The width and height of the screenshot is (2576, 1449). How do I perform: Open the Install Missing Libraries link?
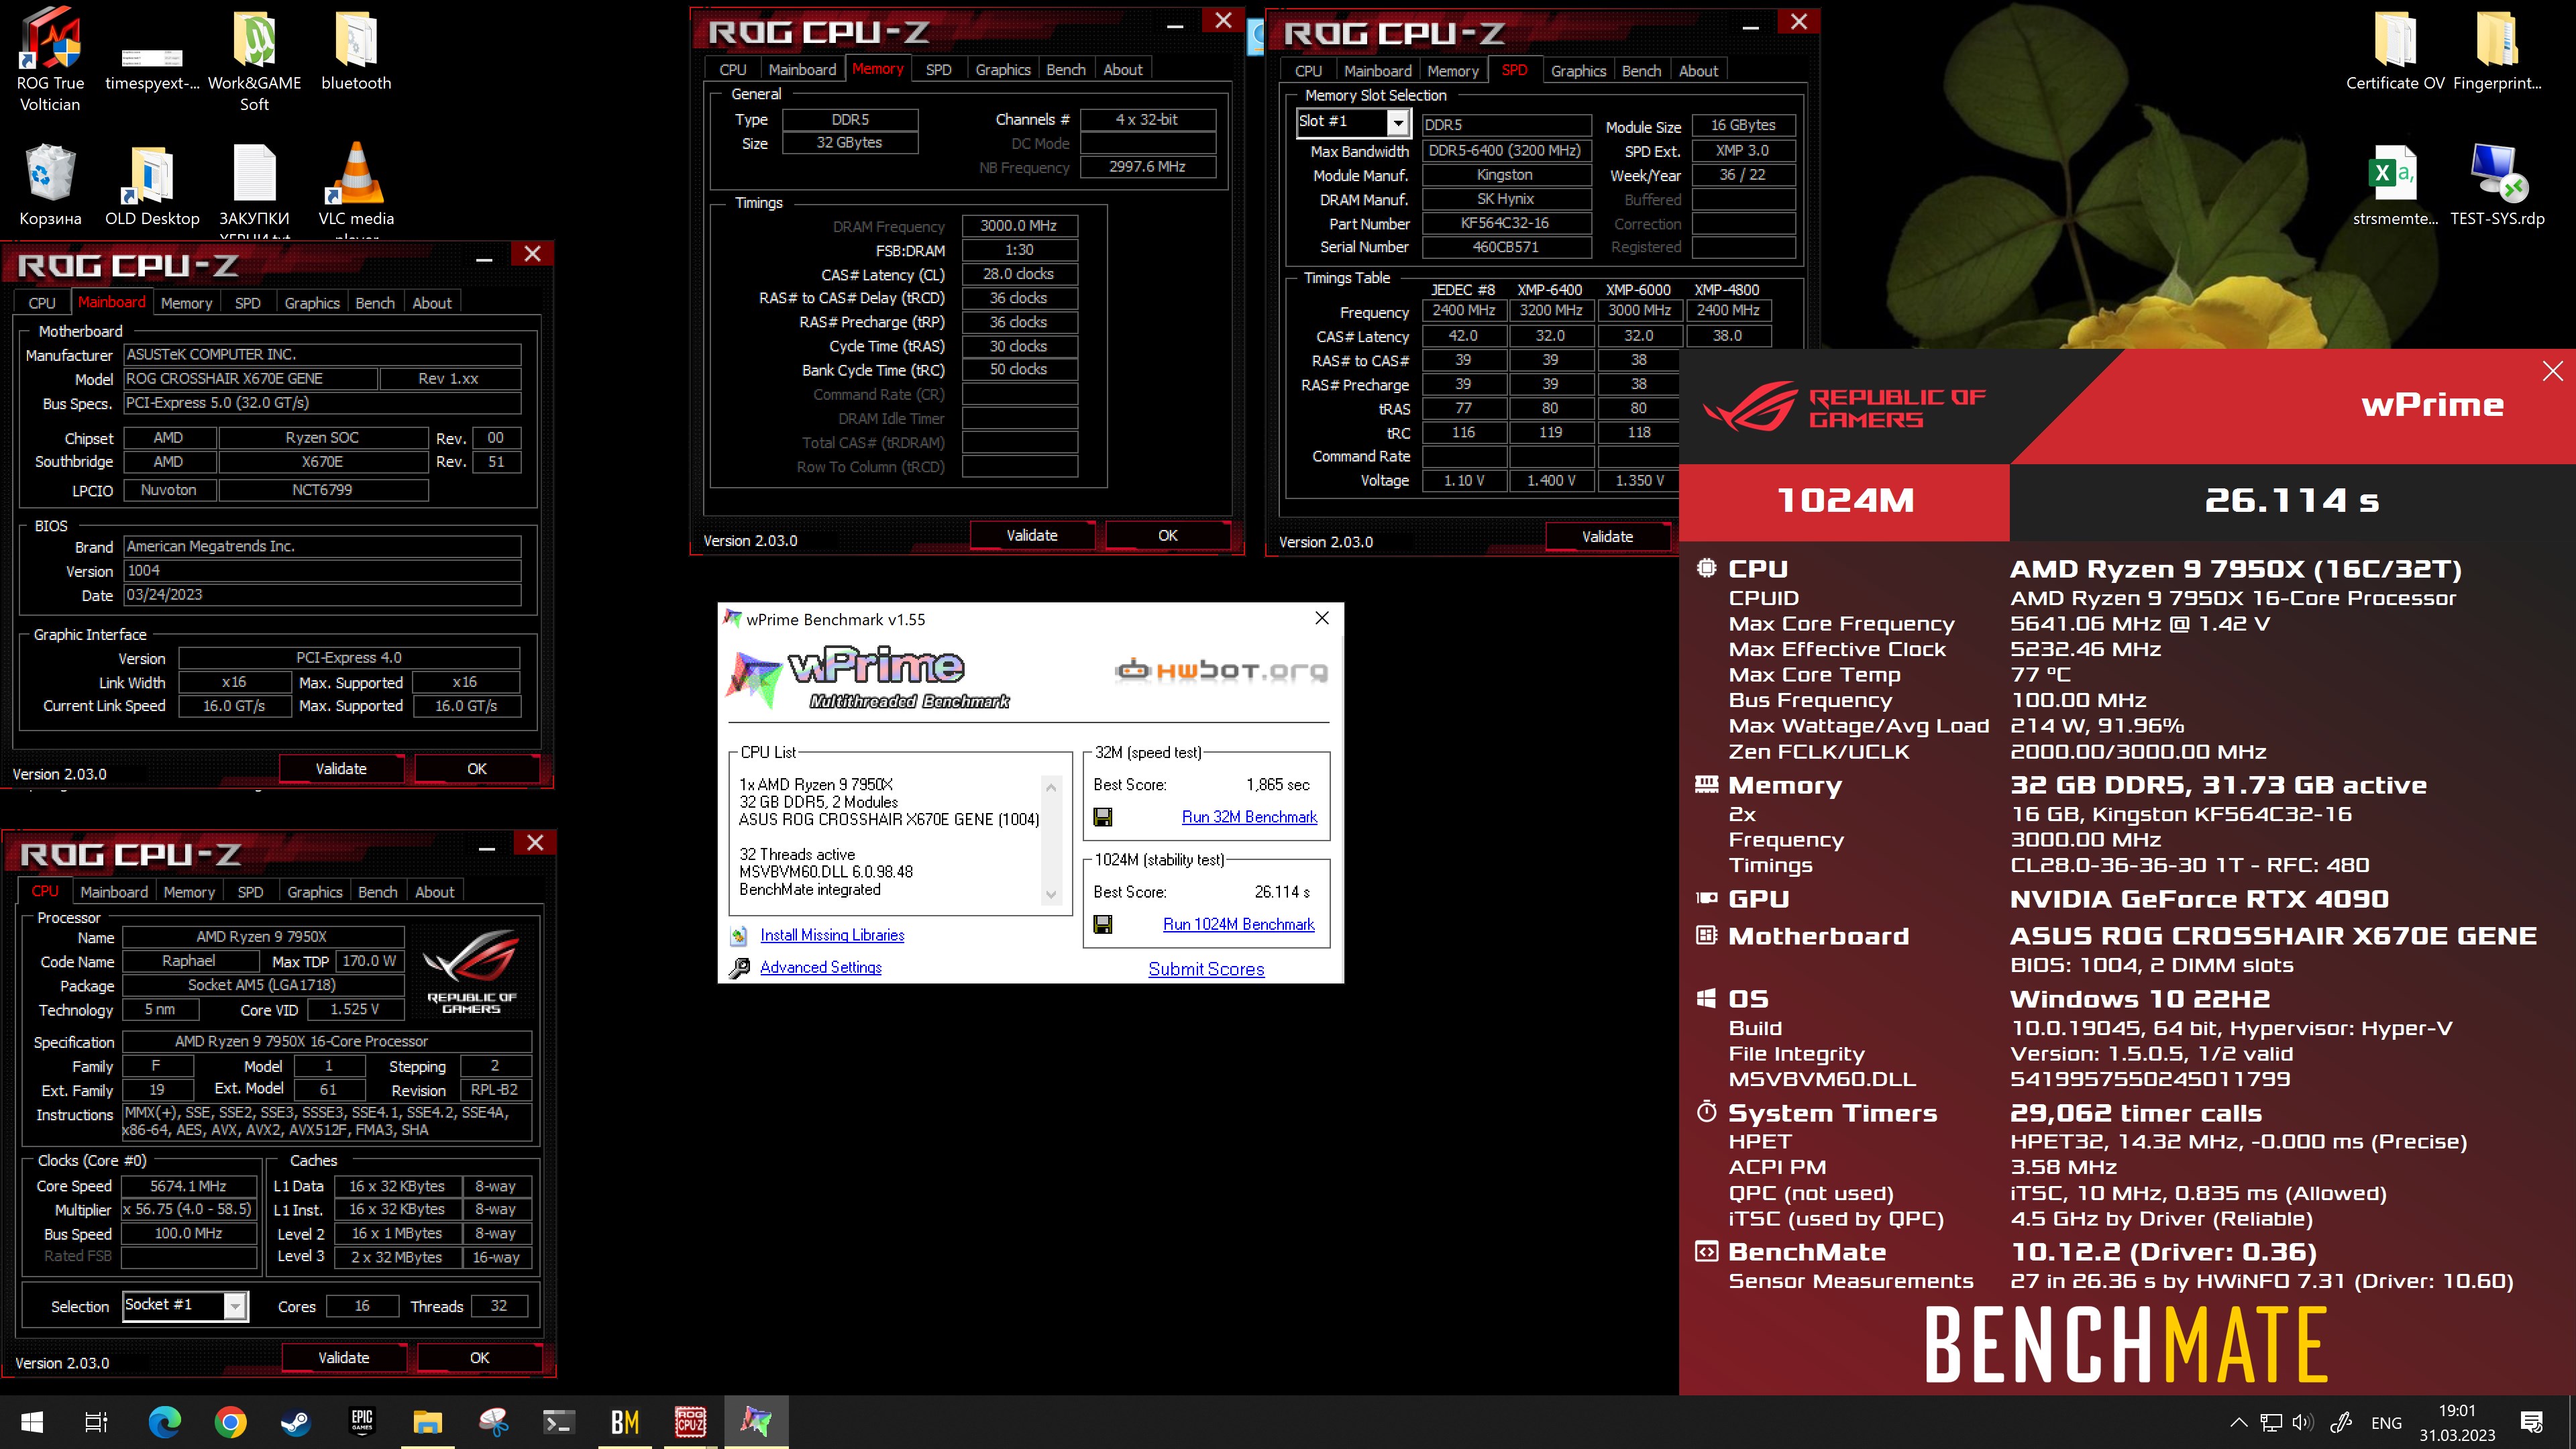click(832, 935)
